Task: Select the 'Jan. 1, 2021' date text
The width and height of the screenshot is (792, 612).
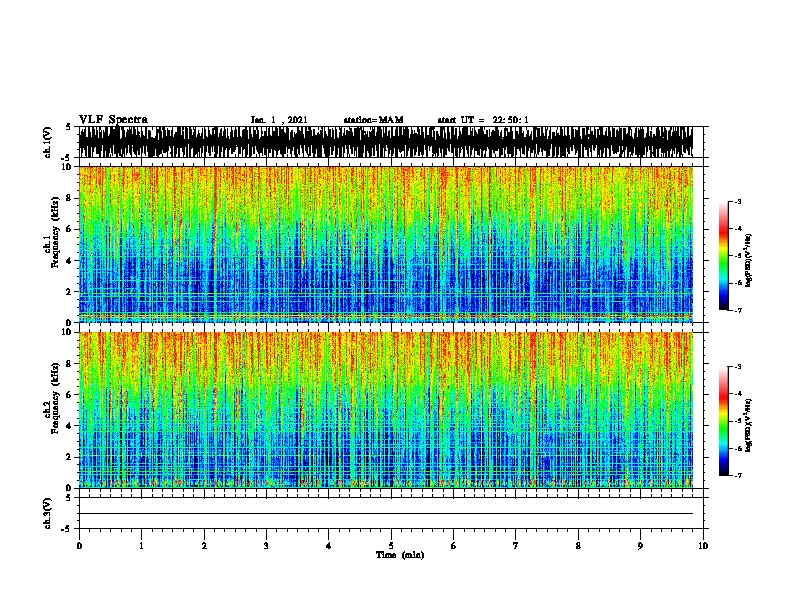Action: (x=279, y=120)
